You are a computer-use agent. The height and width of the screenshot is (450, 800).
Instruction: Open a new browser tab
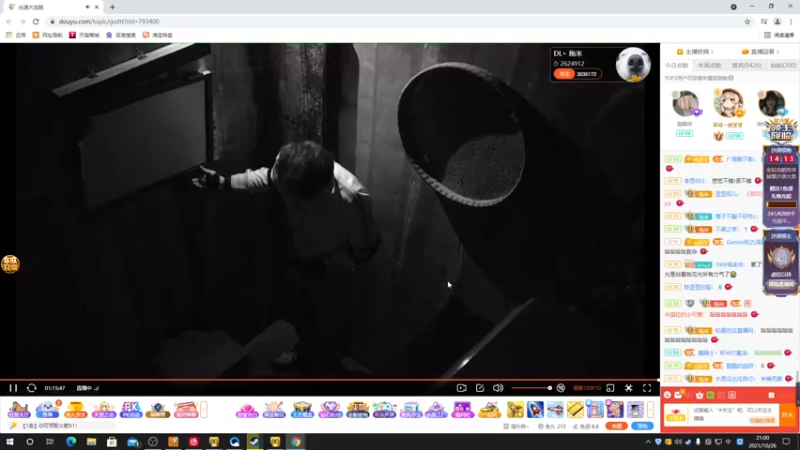pos(112,7)
